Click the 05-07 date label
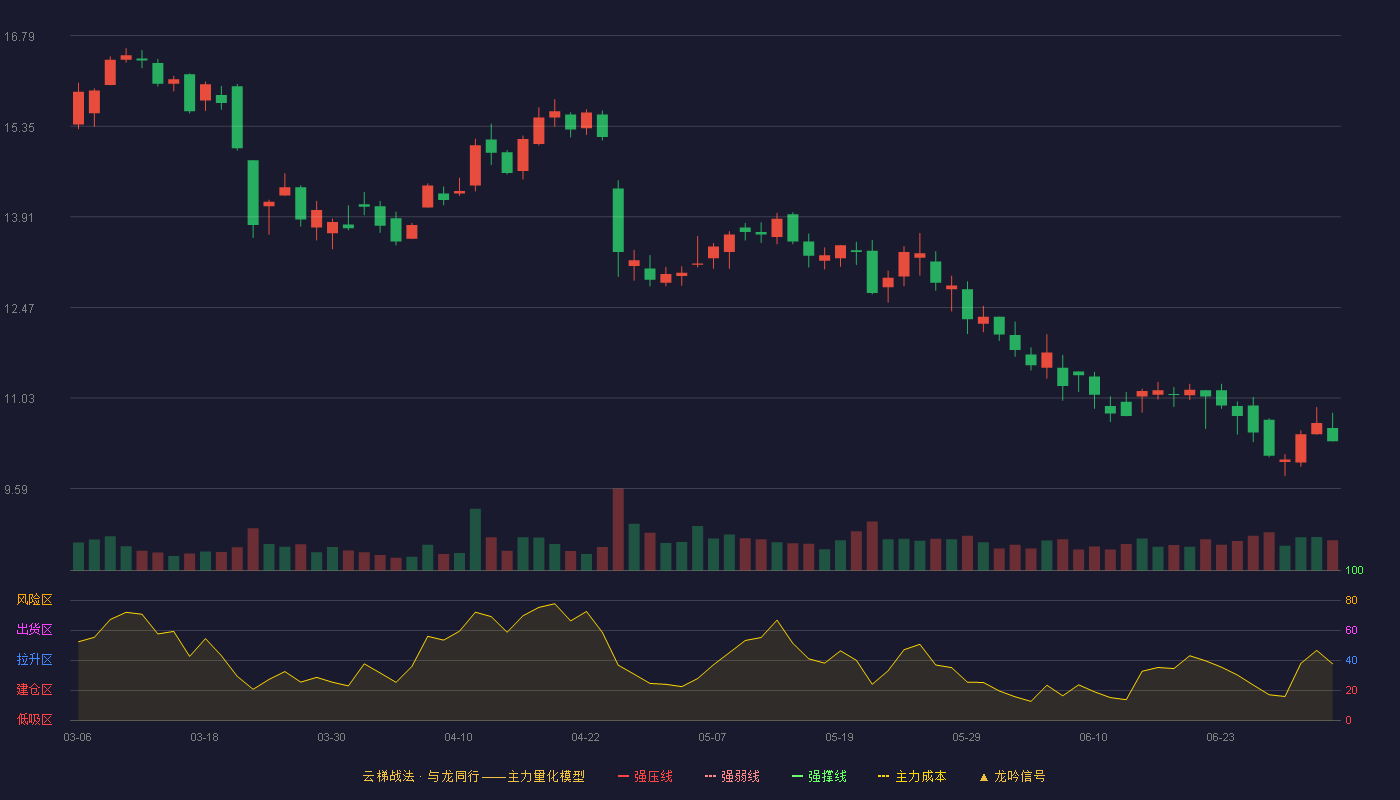Screen dimensions: 1400x800 click(712, 737)
